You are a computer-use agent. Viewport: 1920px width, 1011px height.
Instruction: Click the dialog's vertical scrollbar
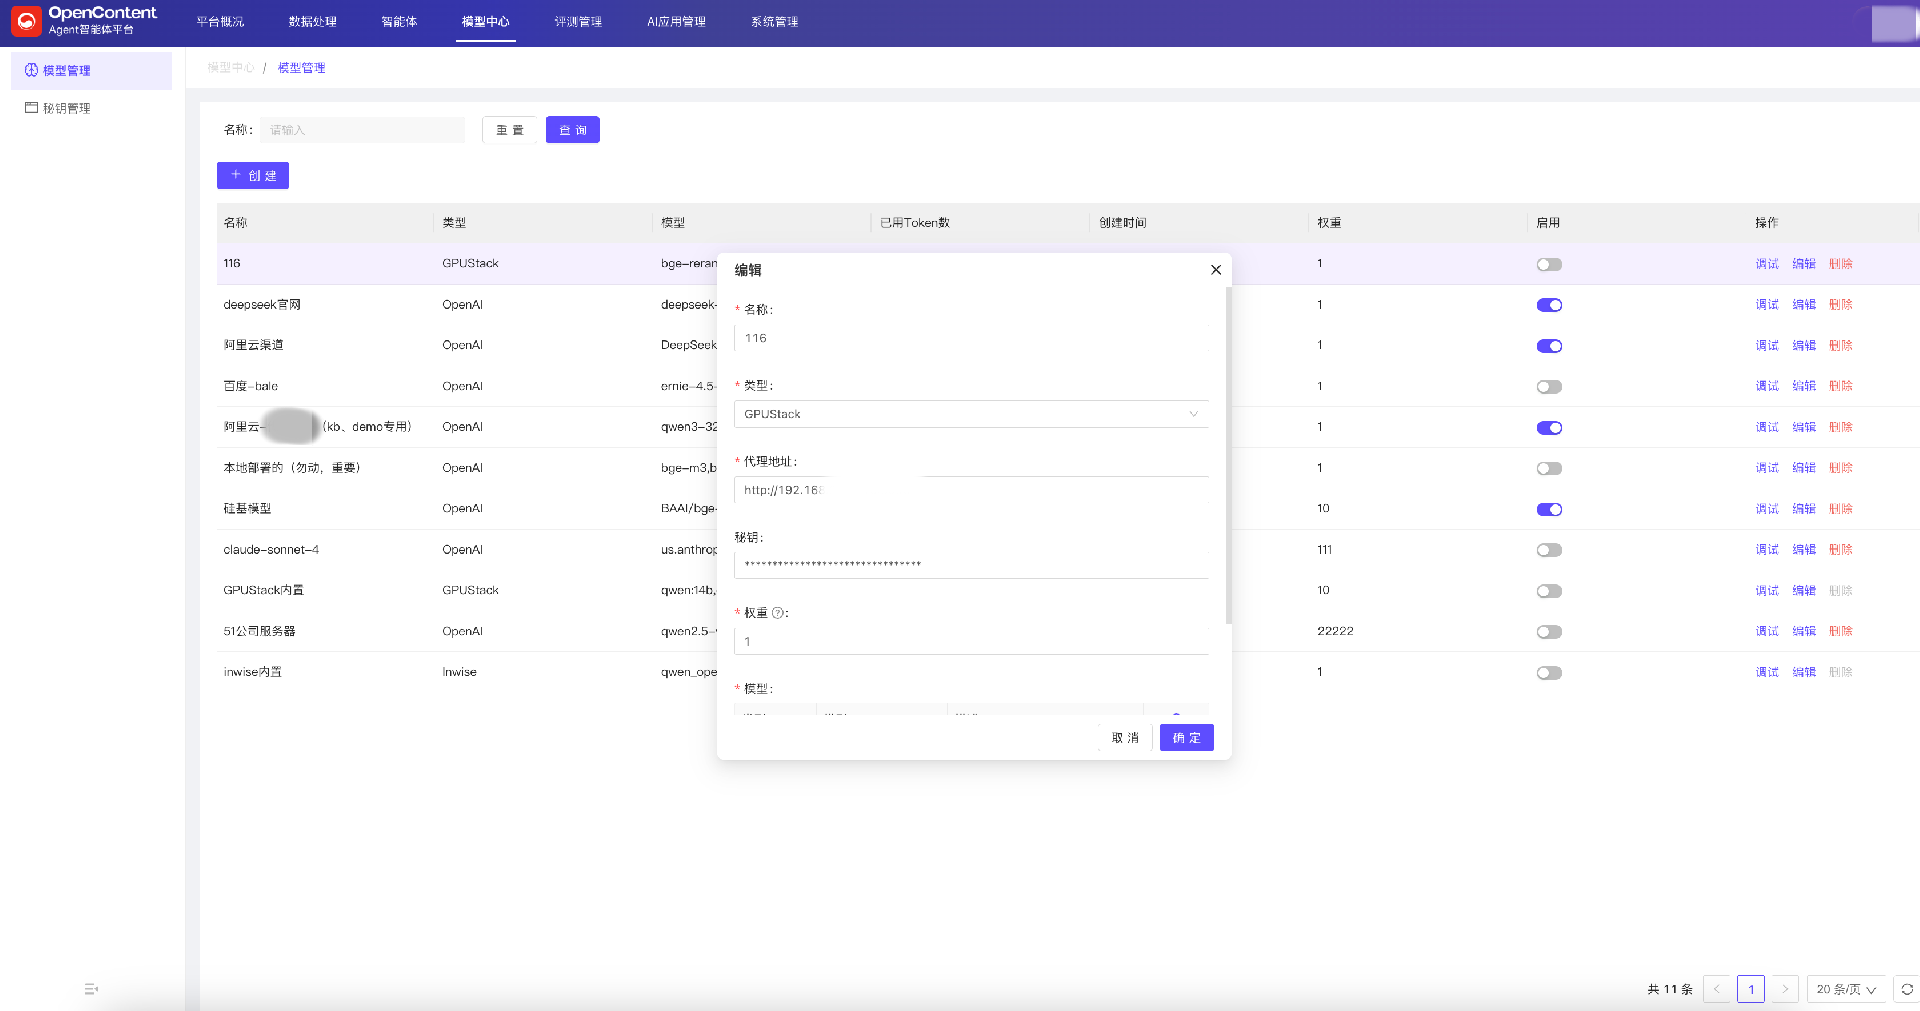tap(1228, 455)
